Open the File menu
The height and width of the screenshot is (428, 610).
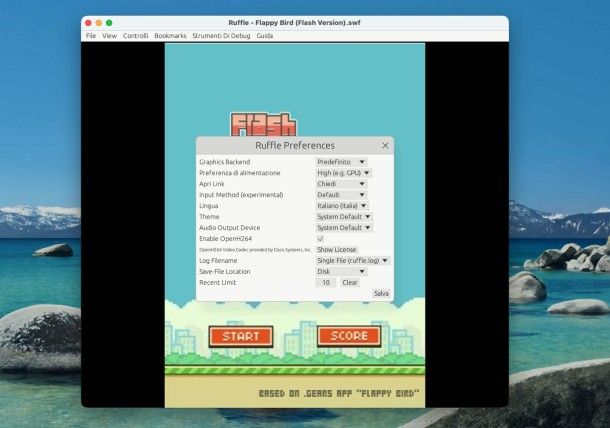point(91,35)
